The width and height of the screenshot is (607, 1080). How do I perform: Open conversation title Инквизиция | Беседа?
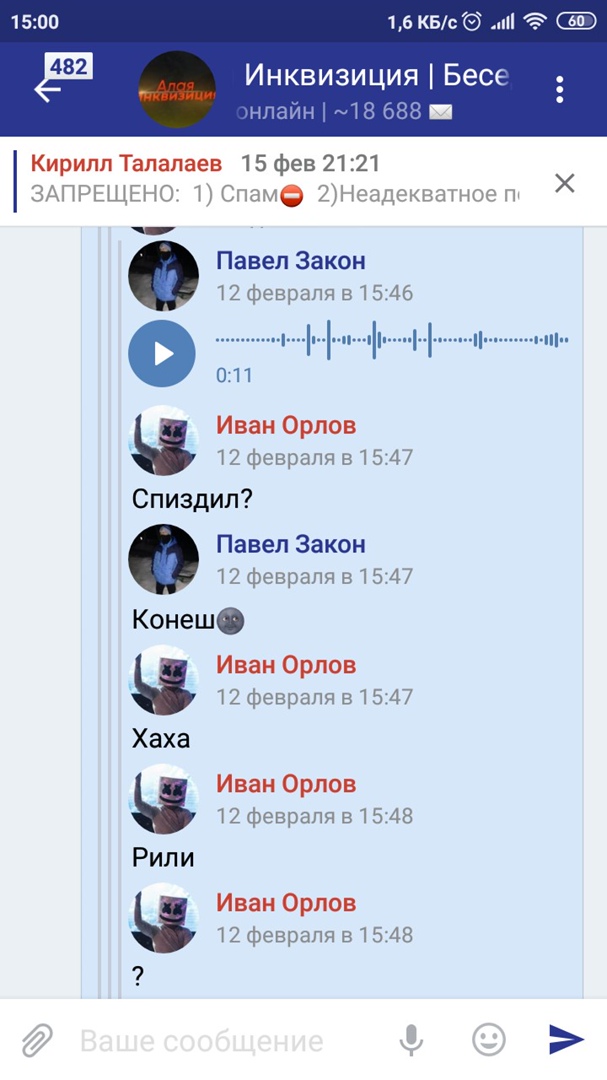378,75
